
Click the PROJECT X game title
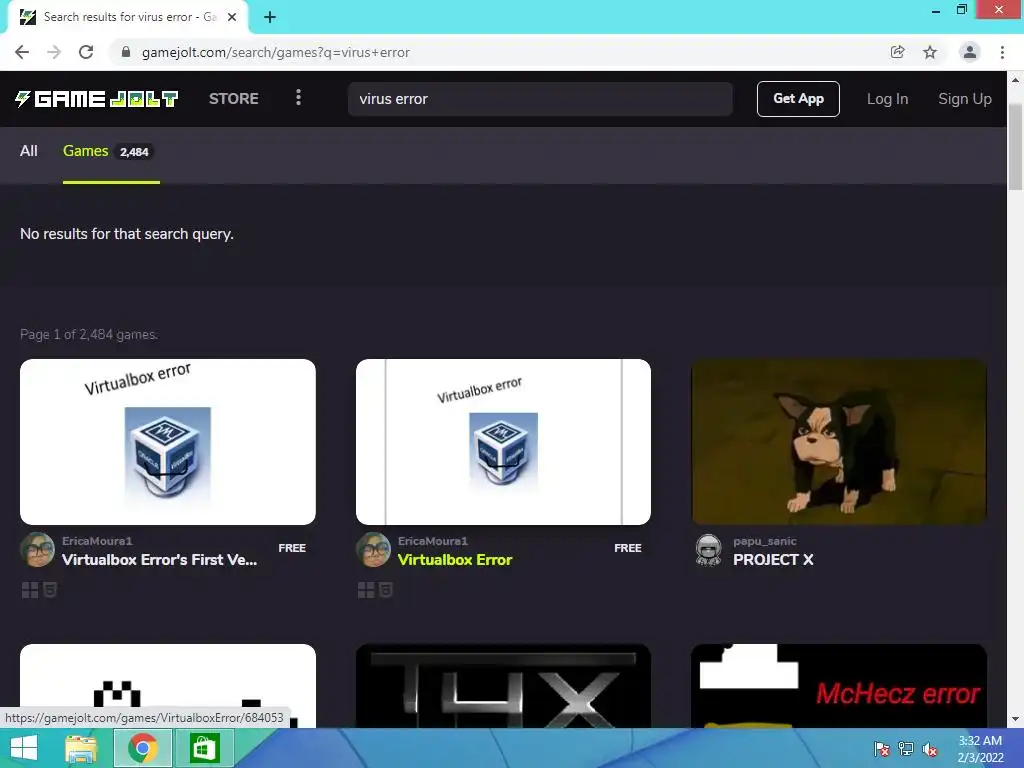(773, 560)
